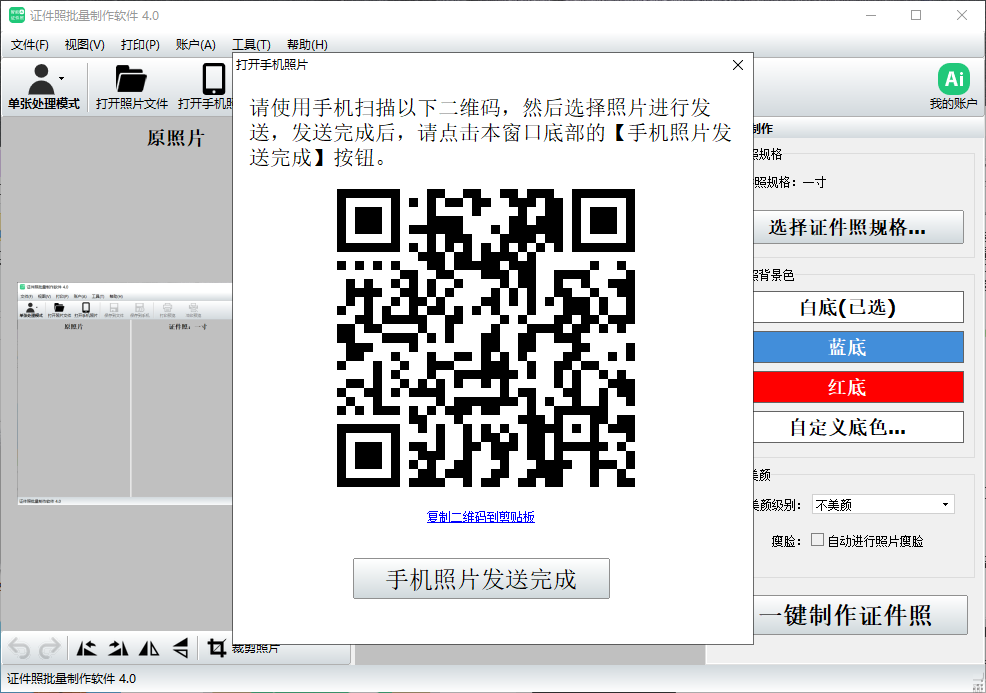Click 选择证件照规格 button
This screenshot has height=693, width=986.
tap(858, 227)
